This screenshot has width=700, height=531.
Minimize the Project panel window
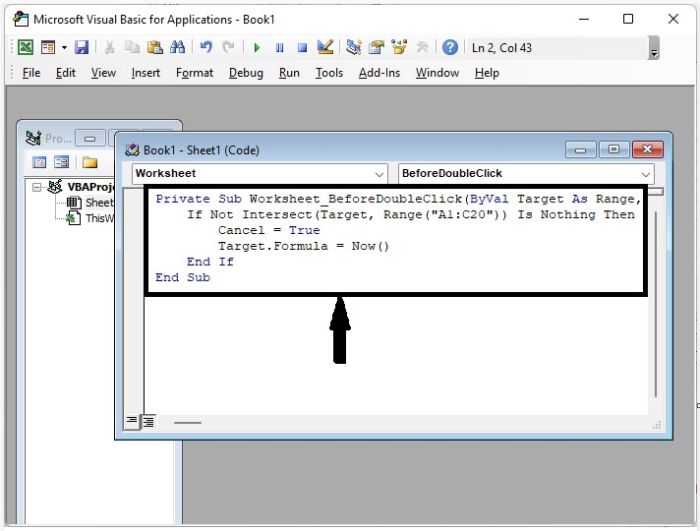click(x=90, y=138)
